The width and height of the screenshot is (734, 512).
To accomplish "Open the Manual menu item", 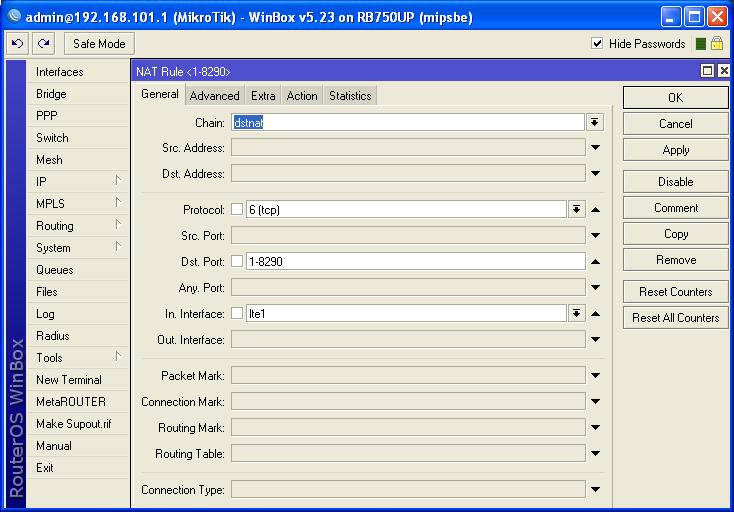I will [78, 446].
